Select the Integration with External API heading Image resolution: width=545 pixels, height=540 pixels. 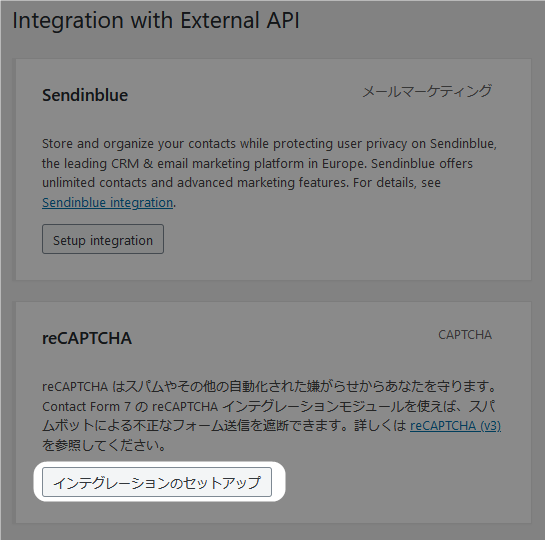[156, 20]
